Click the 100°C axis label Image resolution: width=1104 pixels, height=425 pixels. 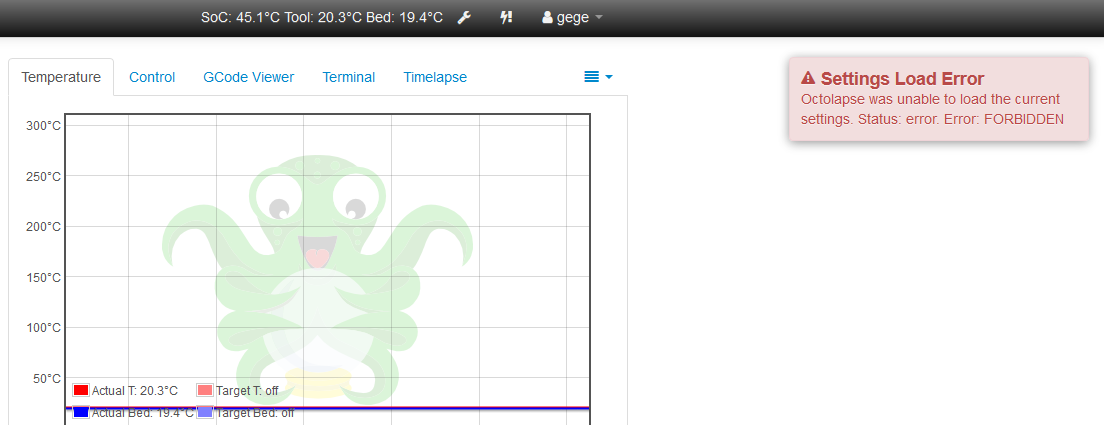point(44,328)
